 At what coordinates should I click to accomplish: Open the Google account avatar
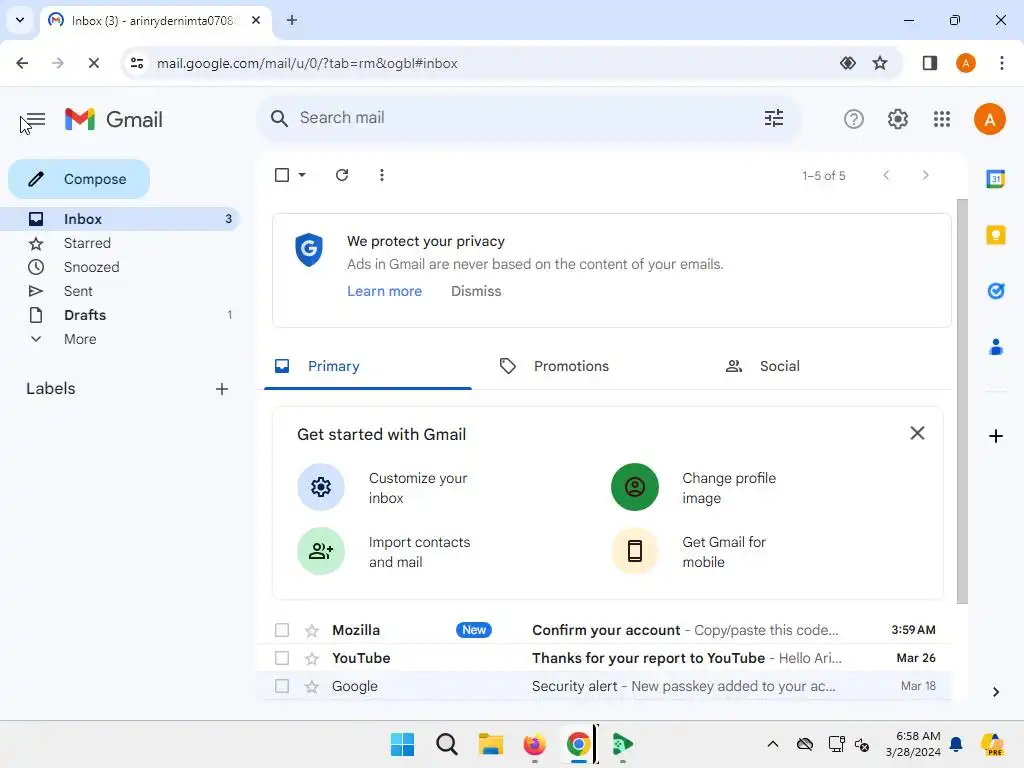(x=989, y=119)
